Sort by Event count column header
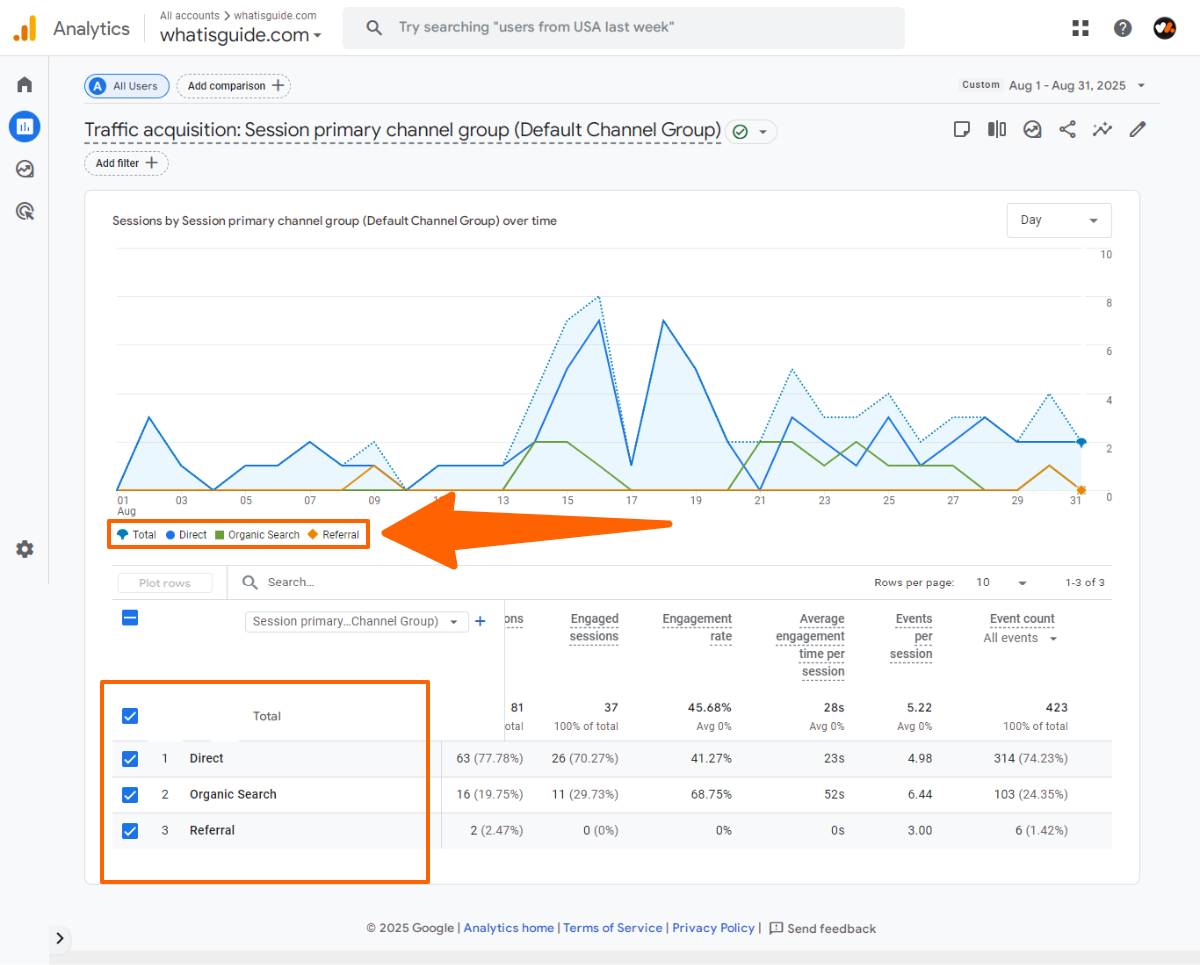The height and width of the screenshot is (965, 1200). pyautogui.click(x=1022, y=619)
